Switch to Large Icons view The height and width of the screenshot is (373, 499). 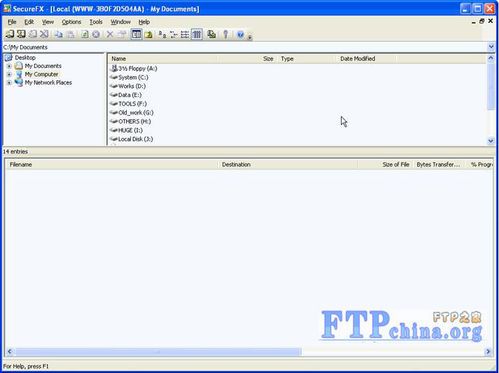point(162,34)
